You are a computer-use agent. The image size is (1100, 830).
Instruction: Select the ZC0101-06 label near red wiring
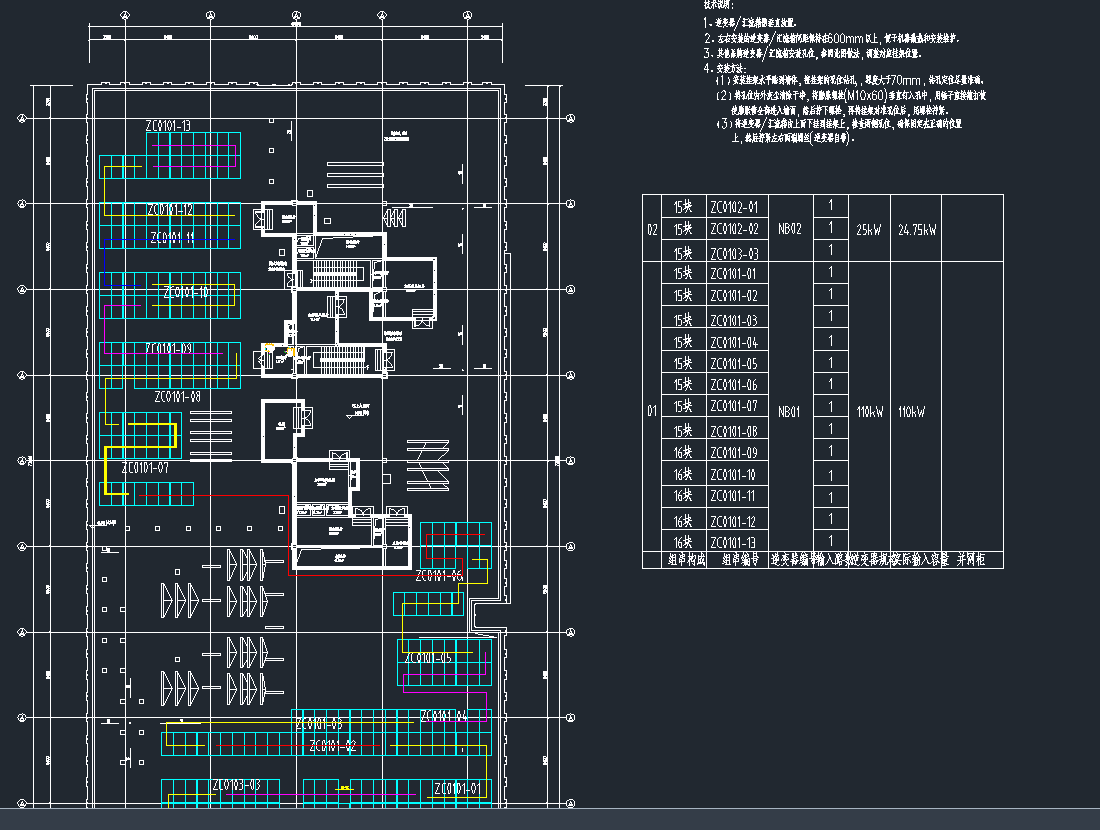point(439,576)
